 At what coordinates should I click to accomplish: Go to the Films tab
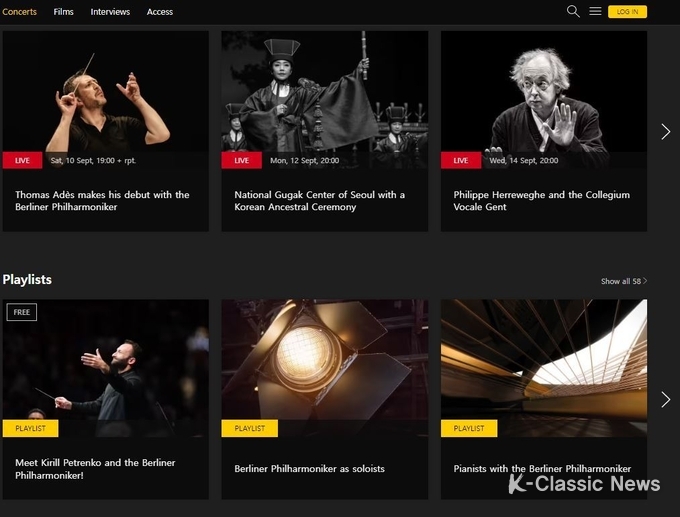pos(63,12)
